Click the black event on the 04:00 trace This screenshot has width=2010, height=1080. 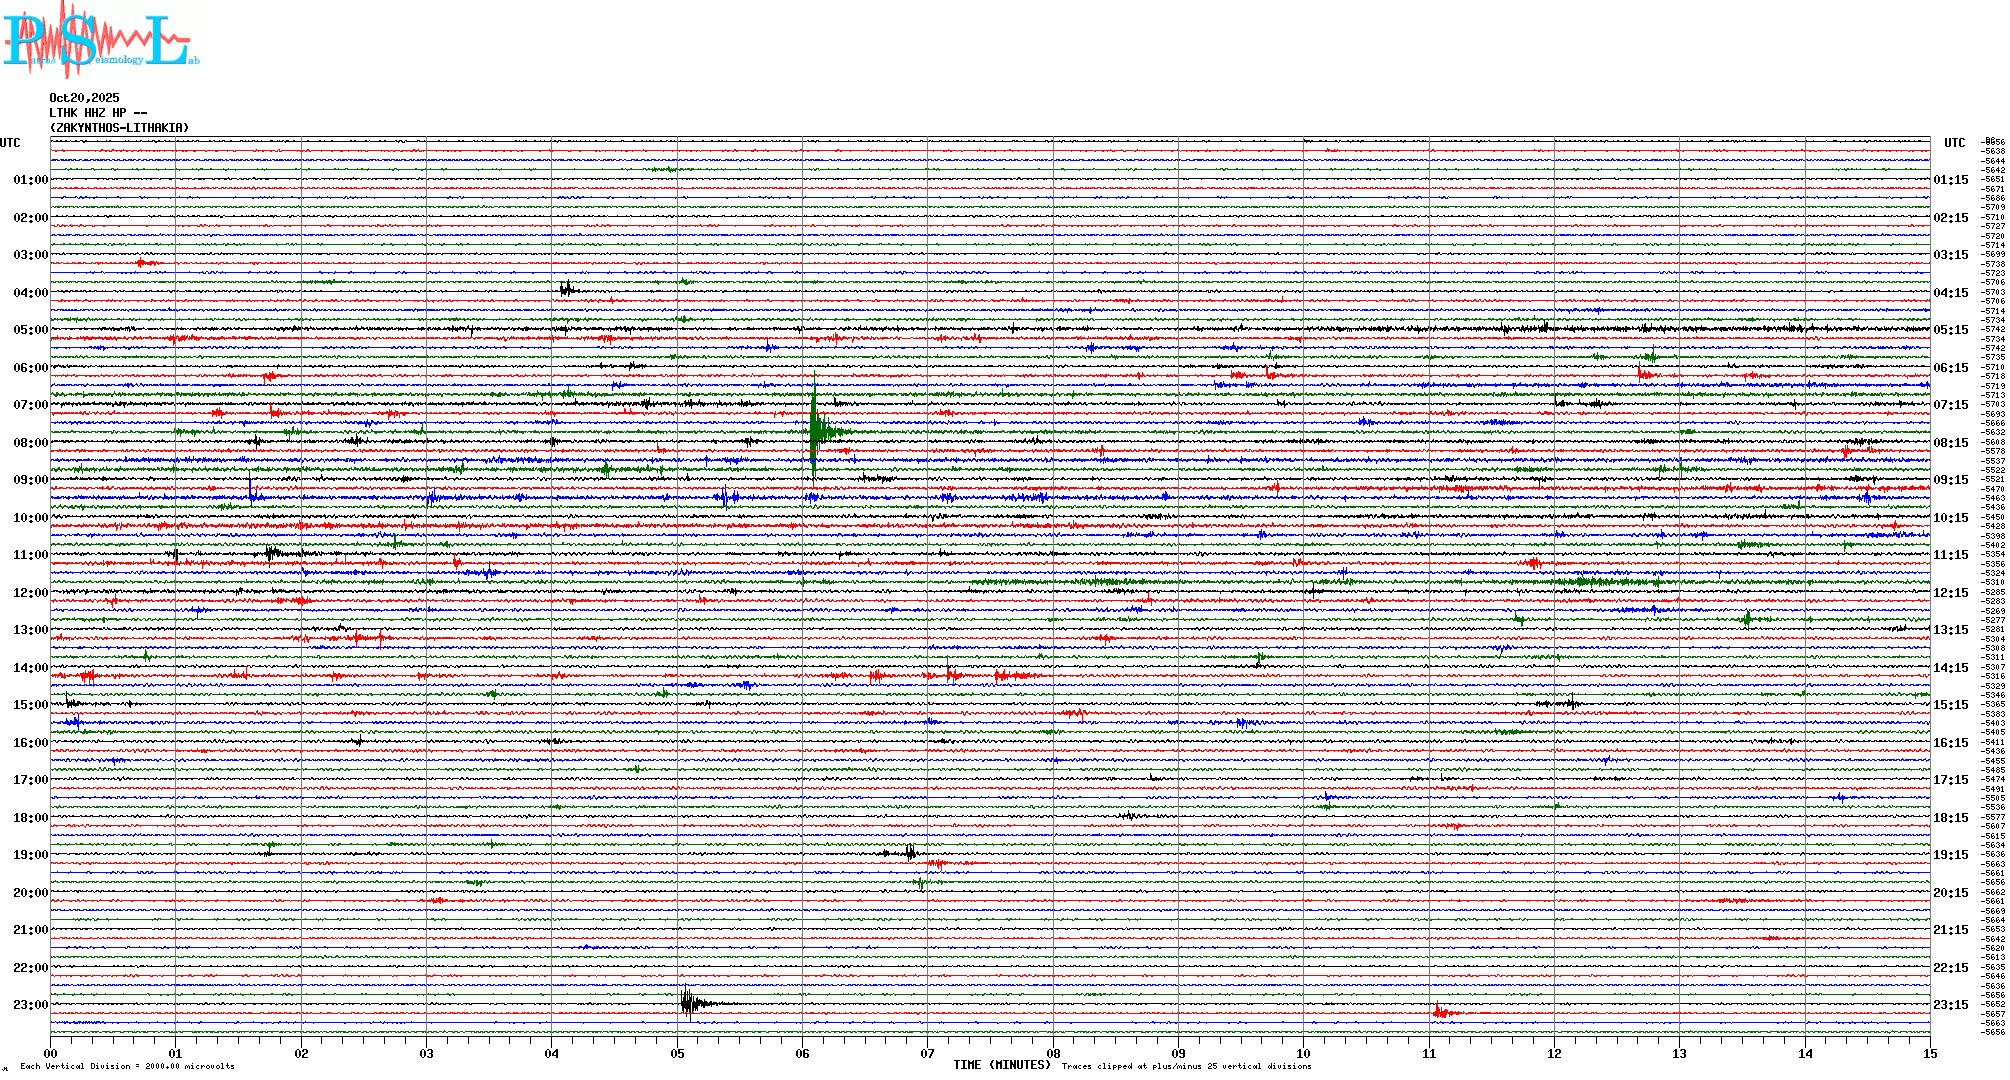tap(567, 290)
